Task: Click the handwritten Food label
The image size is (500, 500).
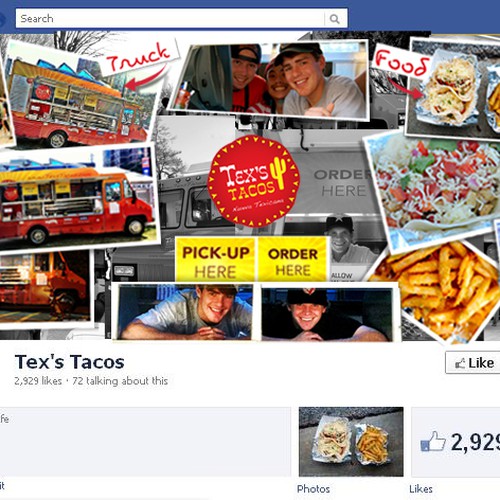Action: tap(401, 62)
